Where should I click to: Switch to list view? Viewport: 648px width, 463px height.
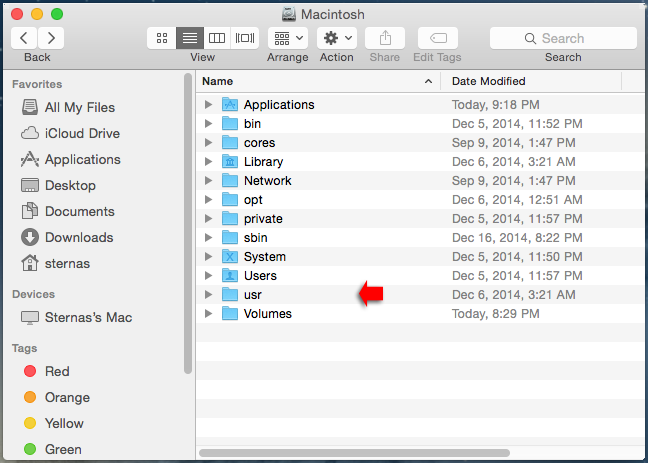pyautogui.click(x=190, y=38)
